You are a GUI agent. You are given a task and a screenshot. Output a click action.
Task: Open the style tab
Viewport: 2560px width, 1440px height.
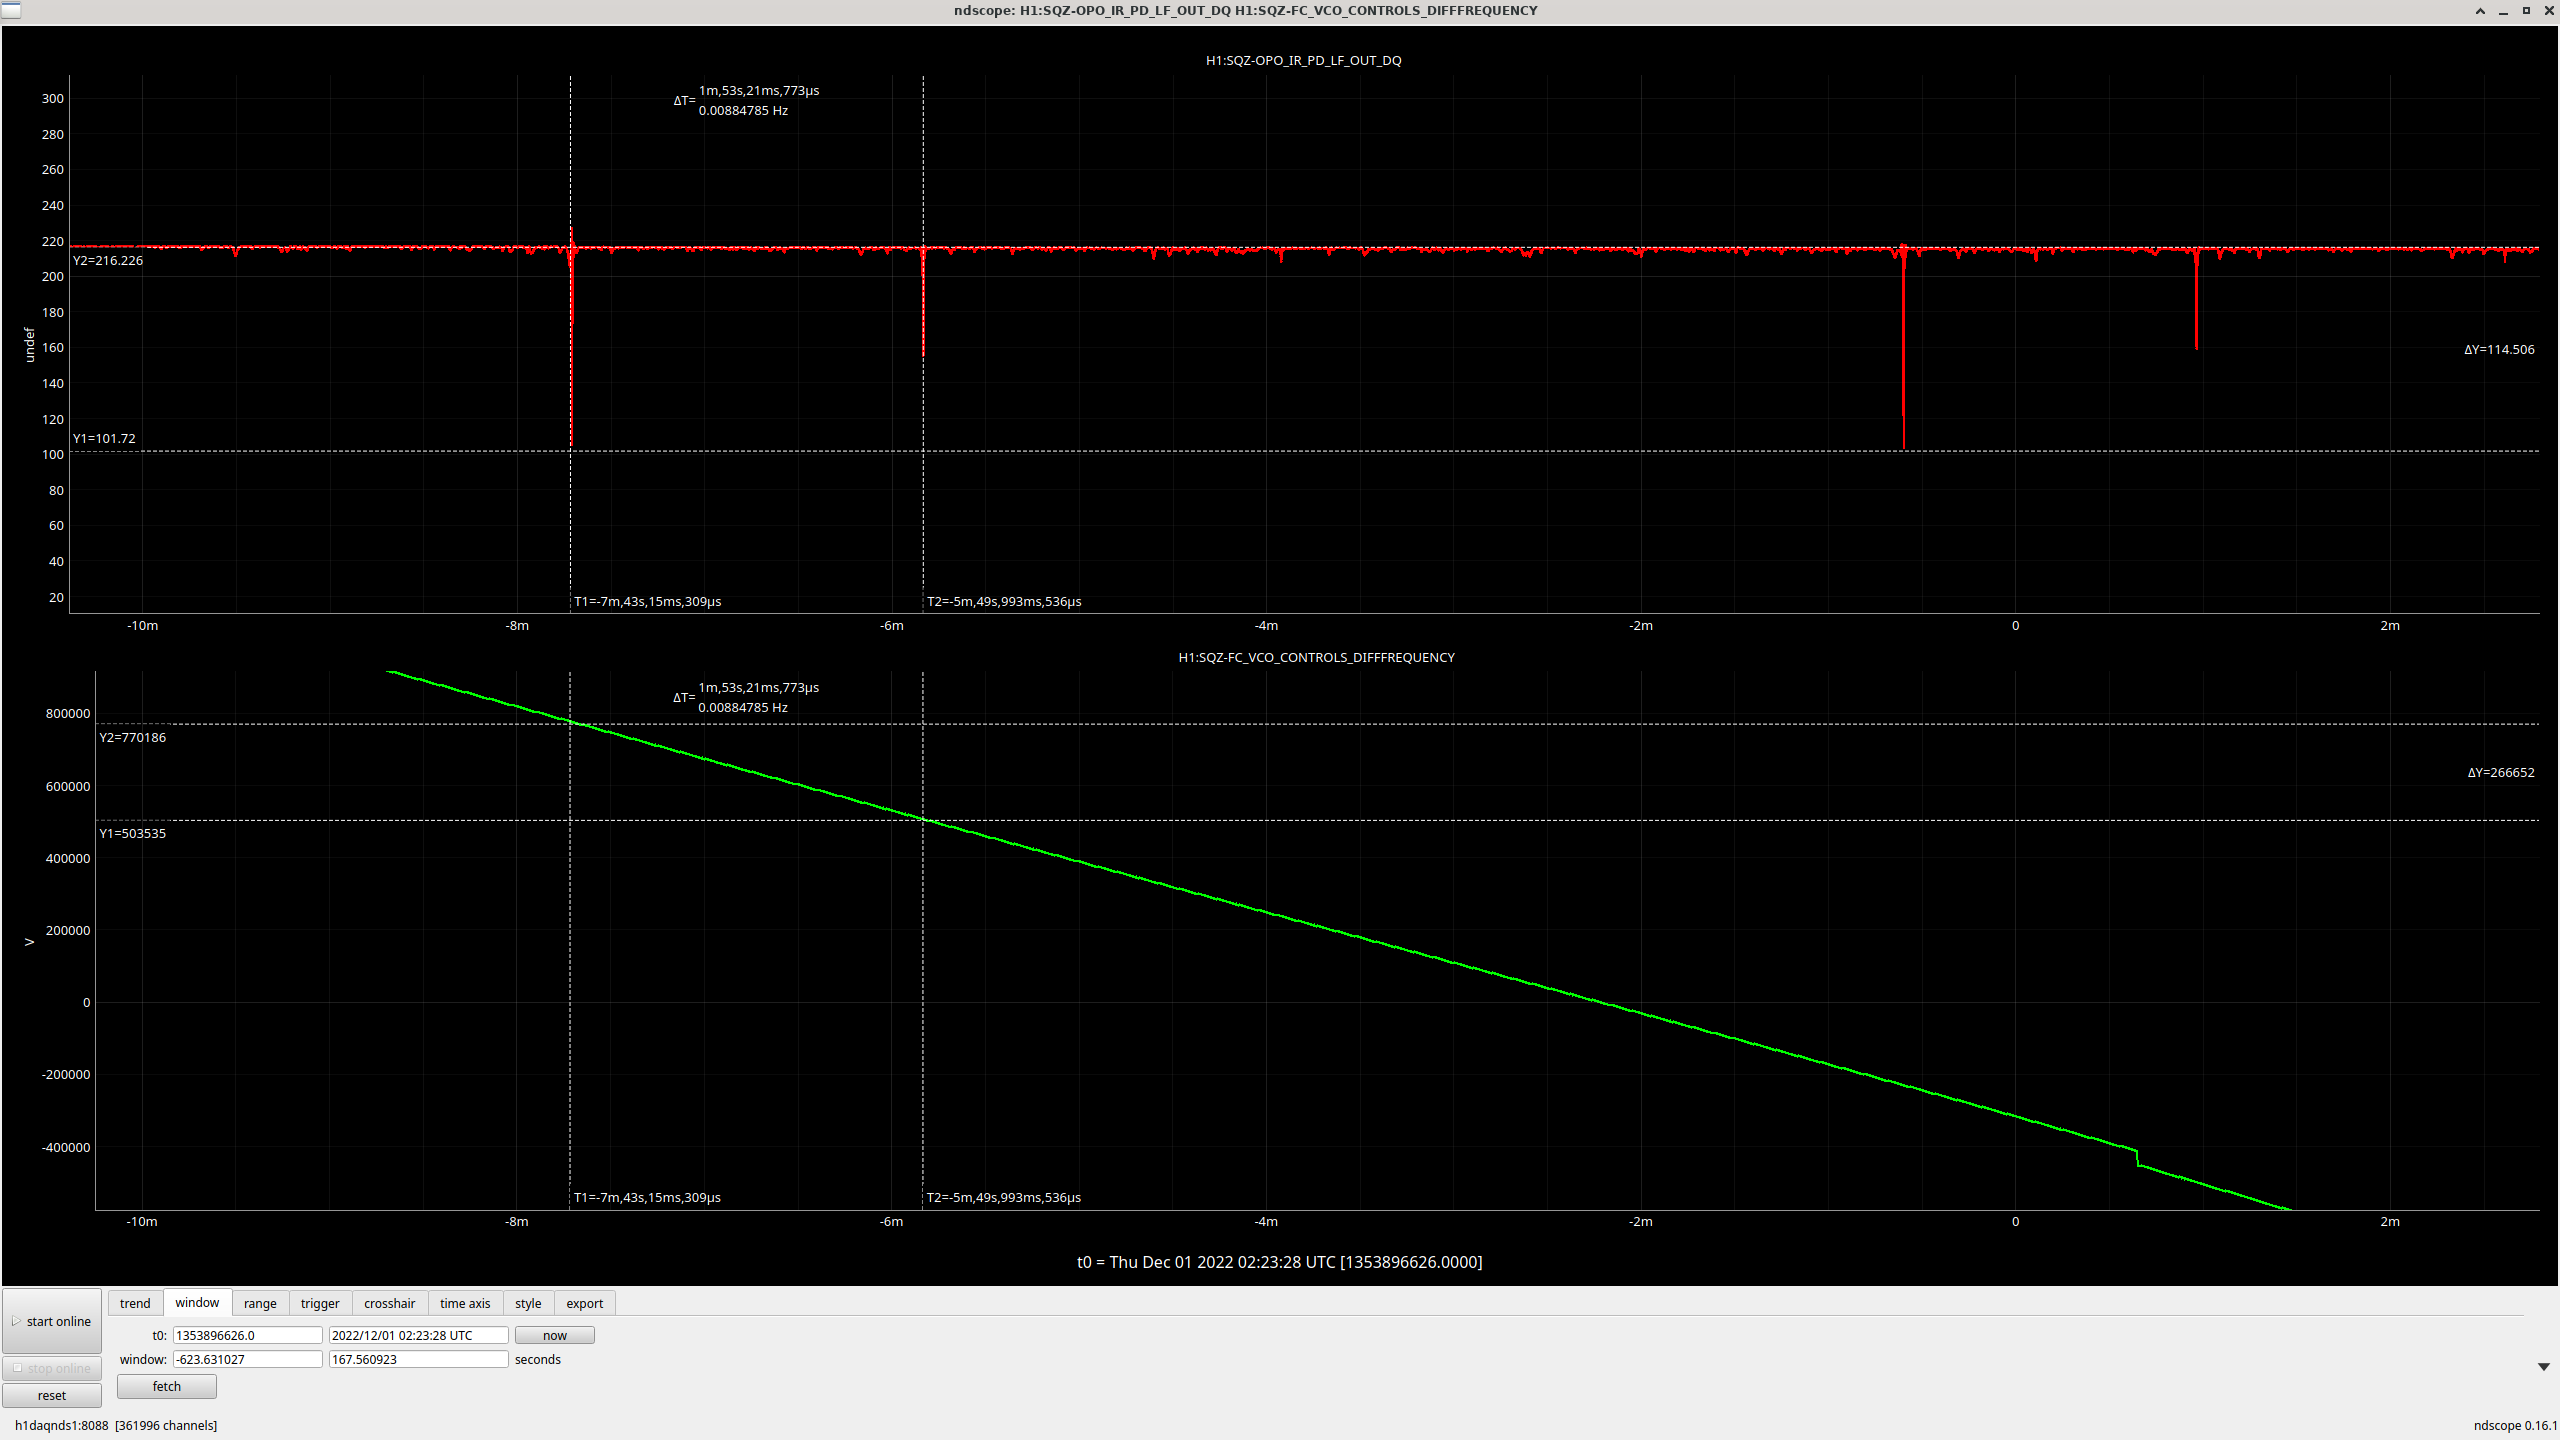(x=528, y=1303)
